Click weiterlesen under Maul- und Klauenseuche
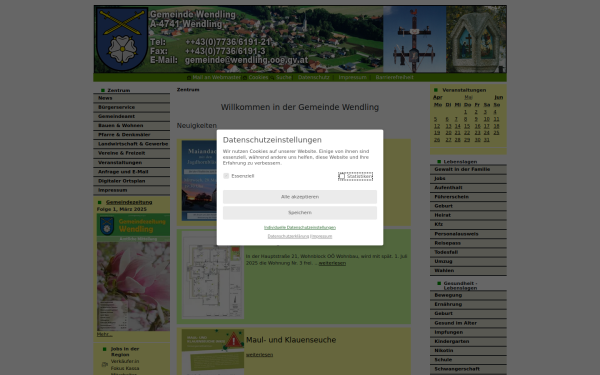 259,355
